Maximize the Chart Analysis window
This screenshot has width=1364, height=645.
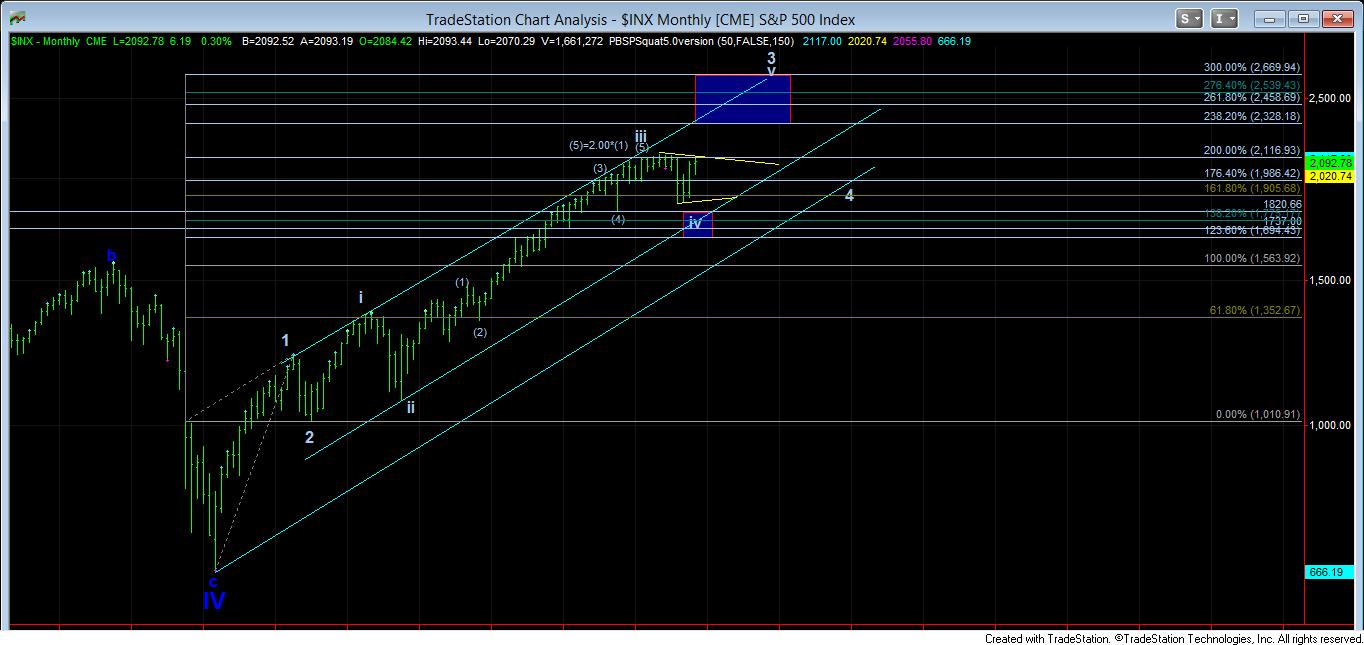tap(1302, 18)
